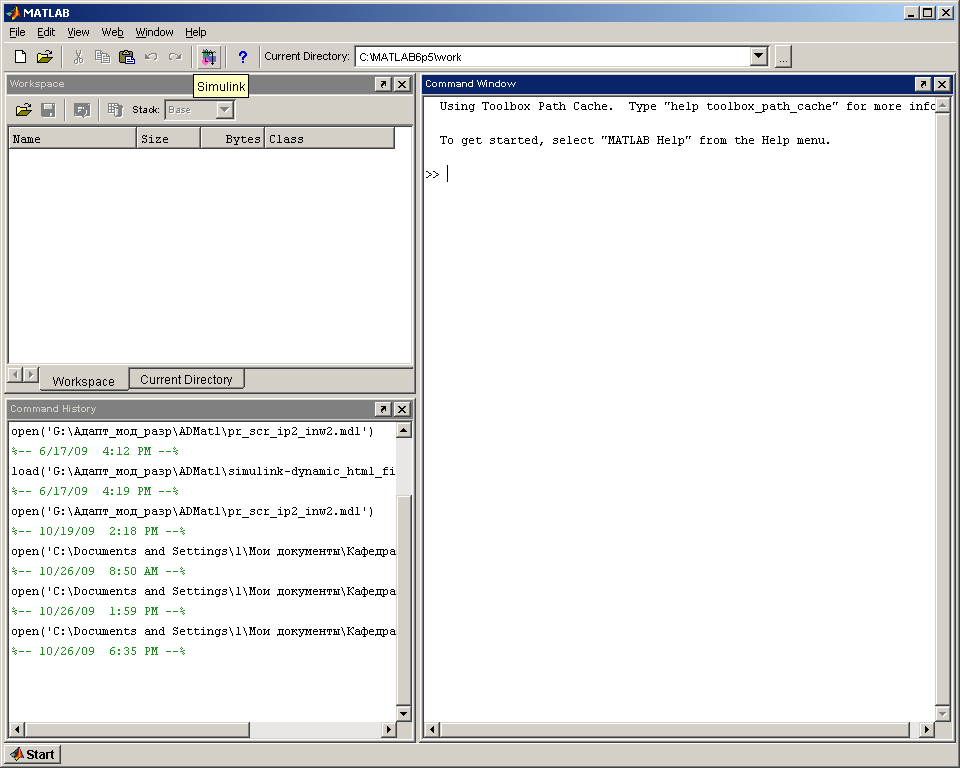Expand Current Directory dropdown arrow
This screenshot has height=768, width=960.
tap(759, 56)
